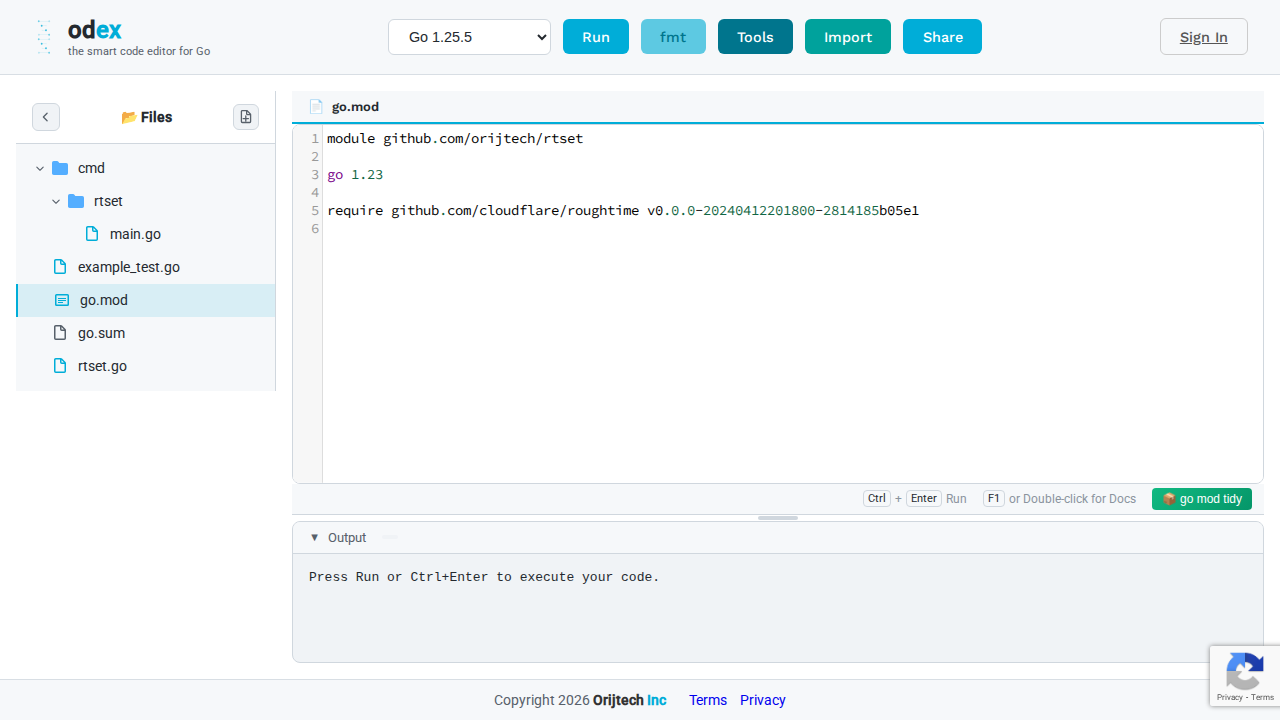Screen dimensions: 1280x720
Task: Open main.go in the file tree
Action: click(135, 234)
